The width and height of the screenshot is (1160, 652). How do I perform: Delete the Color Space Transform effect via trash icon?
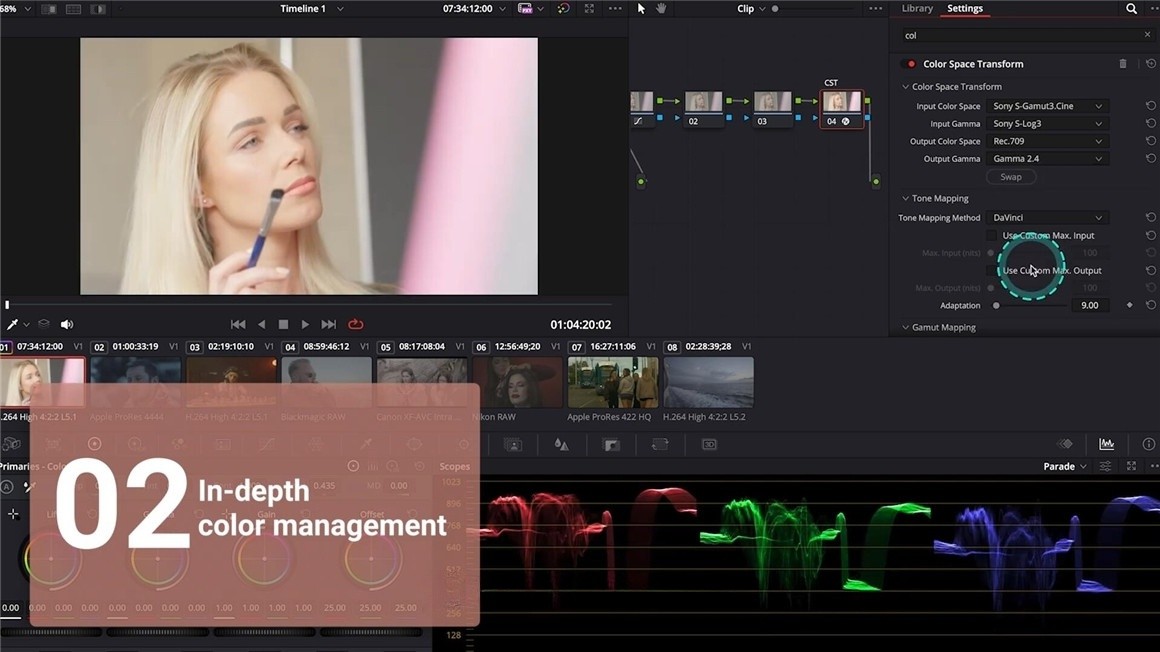(1123, 64)
